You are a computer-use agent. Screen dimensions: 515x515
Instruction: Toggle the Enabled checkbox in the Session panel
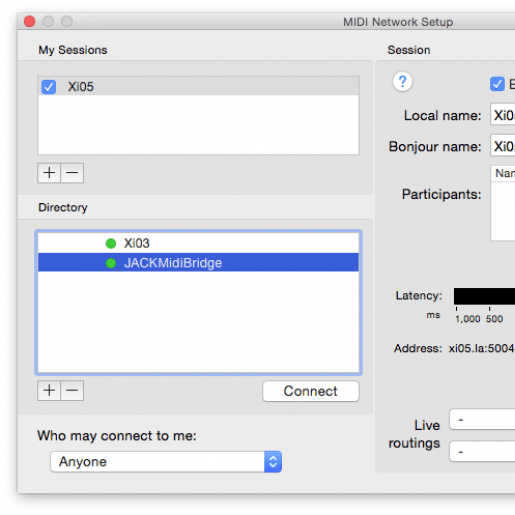(x=497, y=84)
